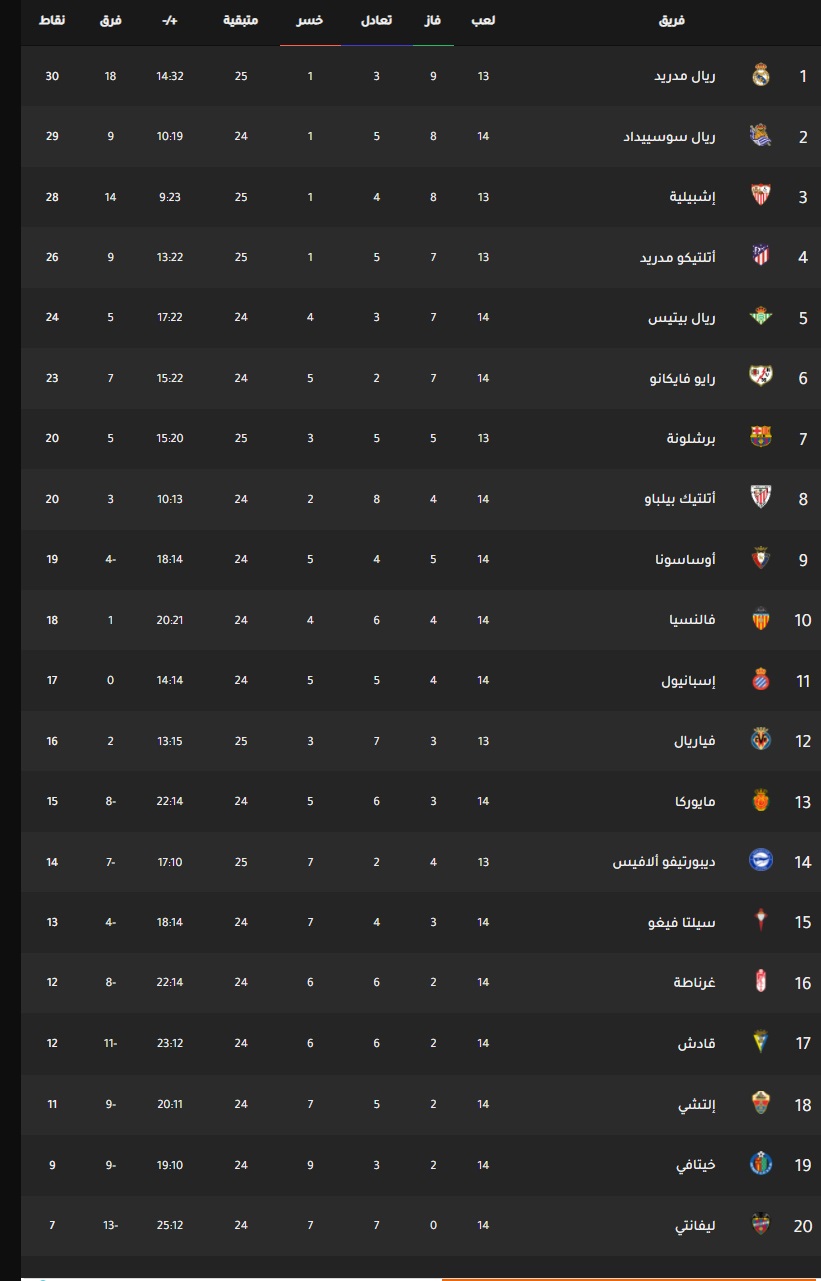The height and width of the screenshot is (1281, 821).
Task: Sort by فاز wins column header
Action: [x=433, y=20]
